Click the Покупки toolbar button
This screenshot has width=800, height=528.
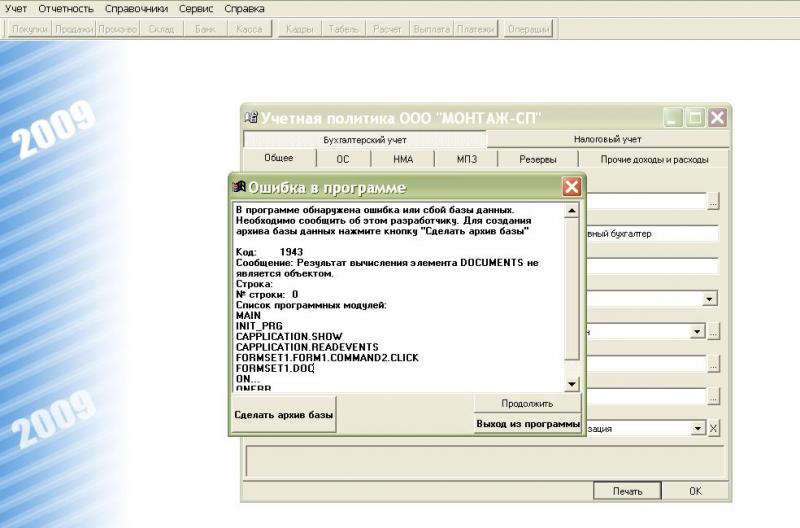coord(28,29)
